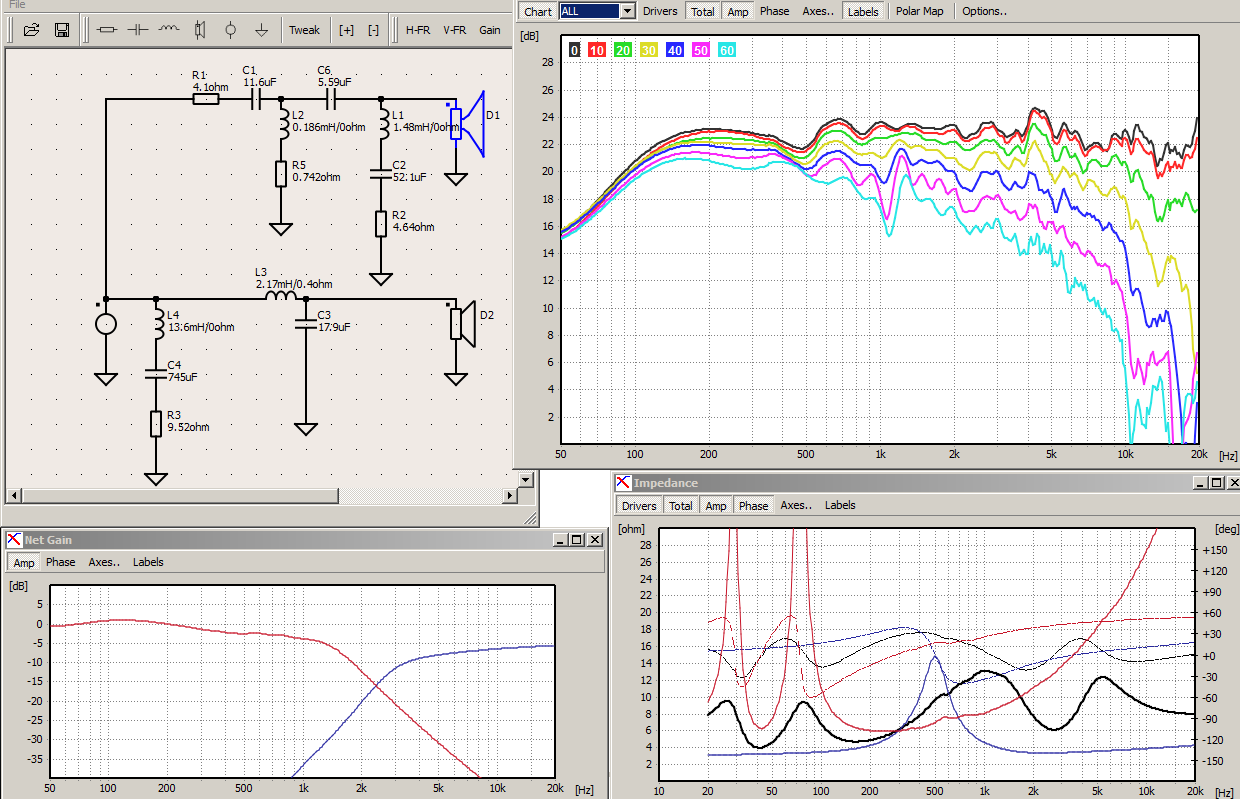Open Axes.. in the Net Gain window
Image resolution: width=1240 pixels, height=799 pixels.
coord(104,562)
